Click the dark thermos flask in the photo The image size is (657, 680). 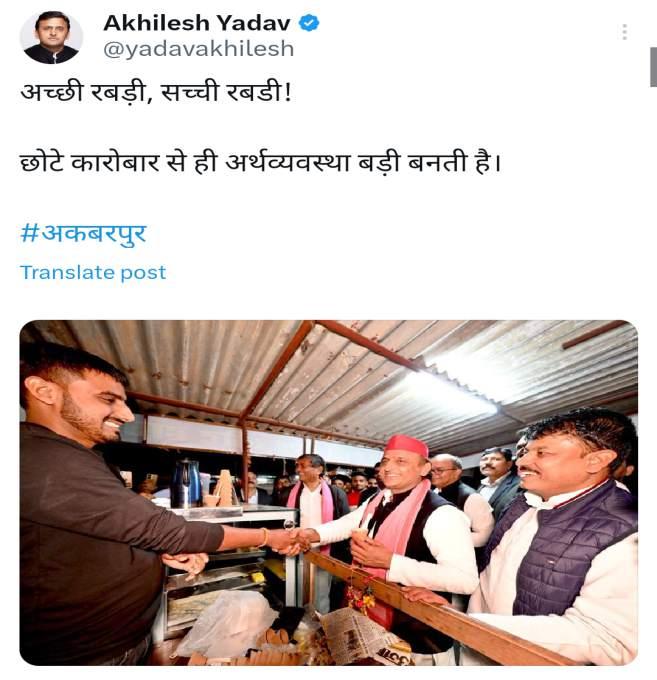tap(186, 483)
